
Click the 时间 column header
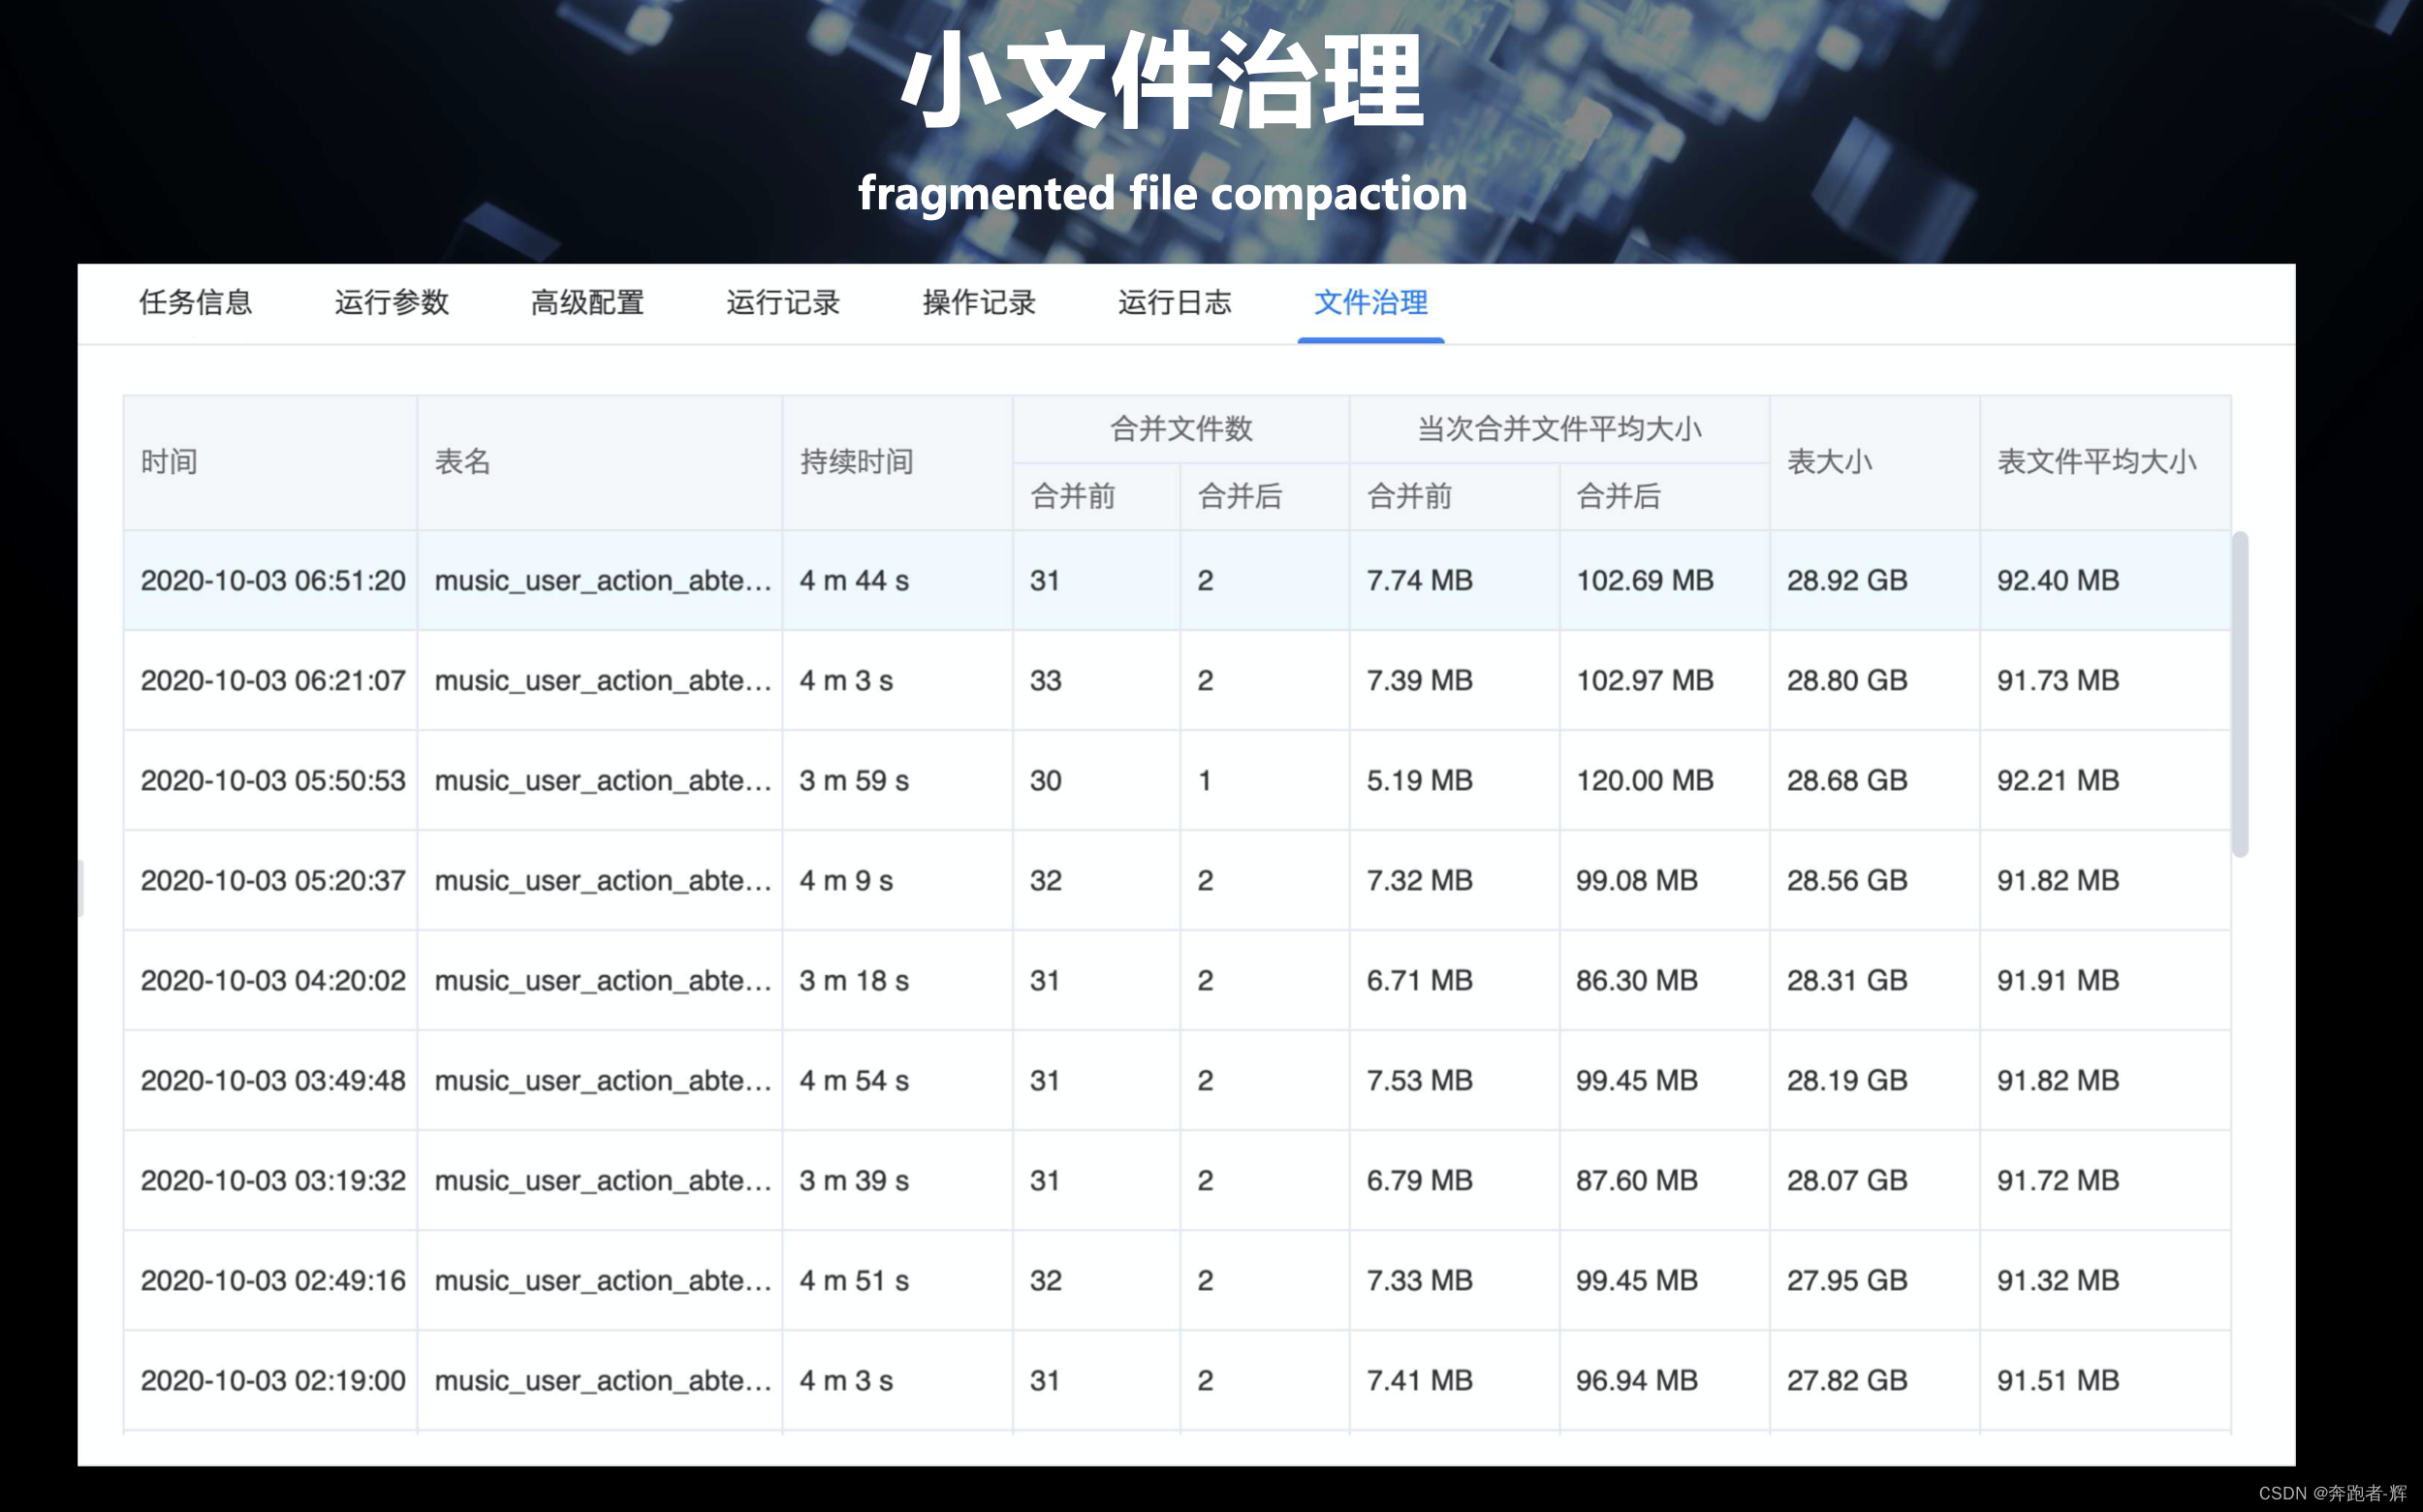(169, 462)
